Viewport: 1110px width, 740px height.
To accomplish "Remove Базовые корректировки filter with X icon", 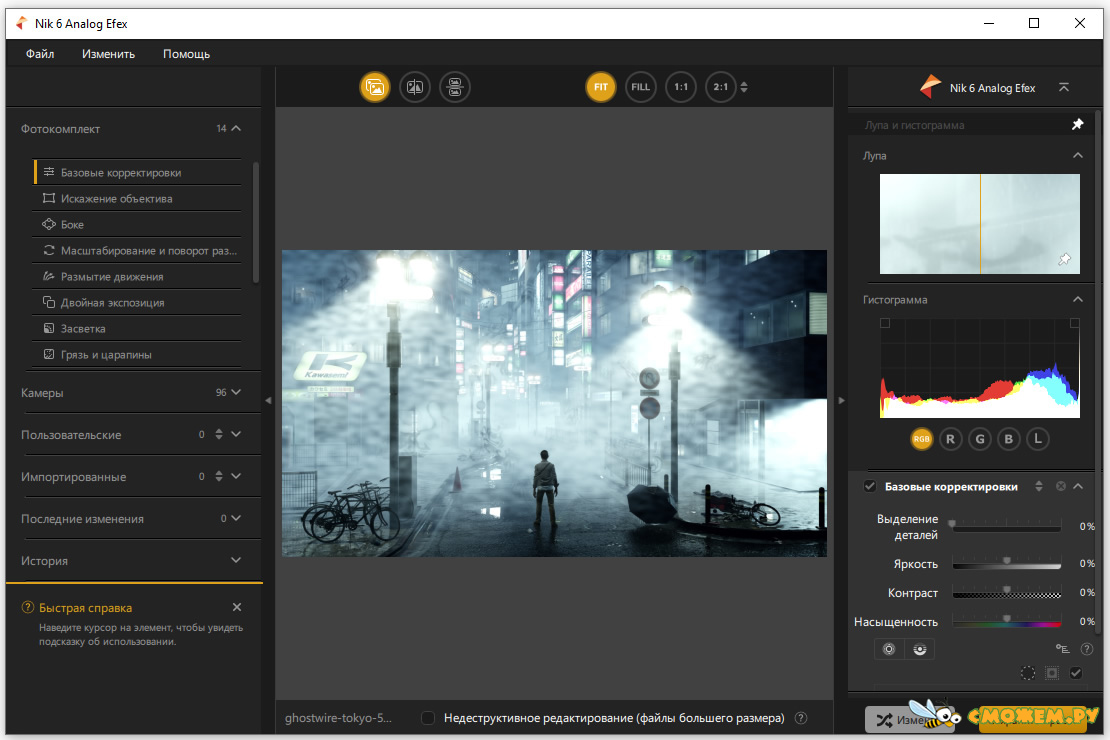I will coord(1060,486).
